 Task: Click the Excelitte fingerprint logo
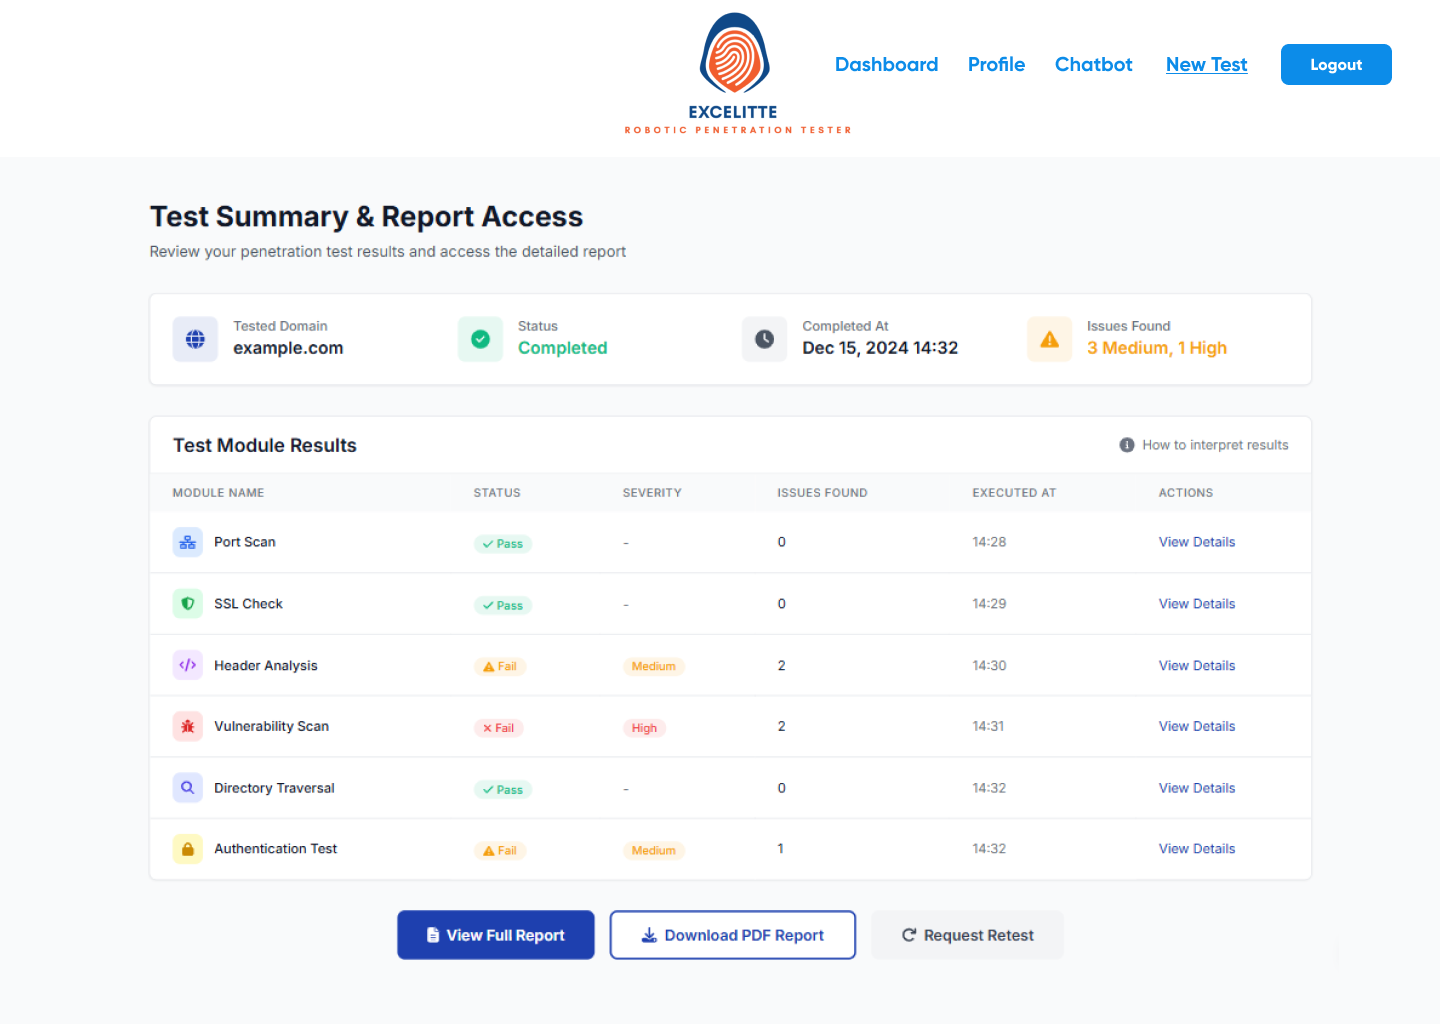[x=735, y=54]
